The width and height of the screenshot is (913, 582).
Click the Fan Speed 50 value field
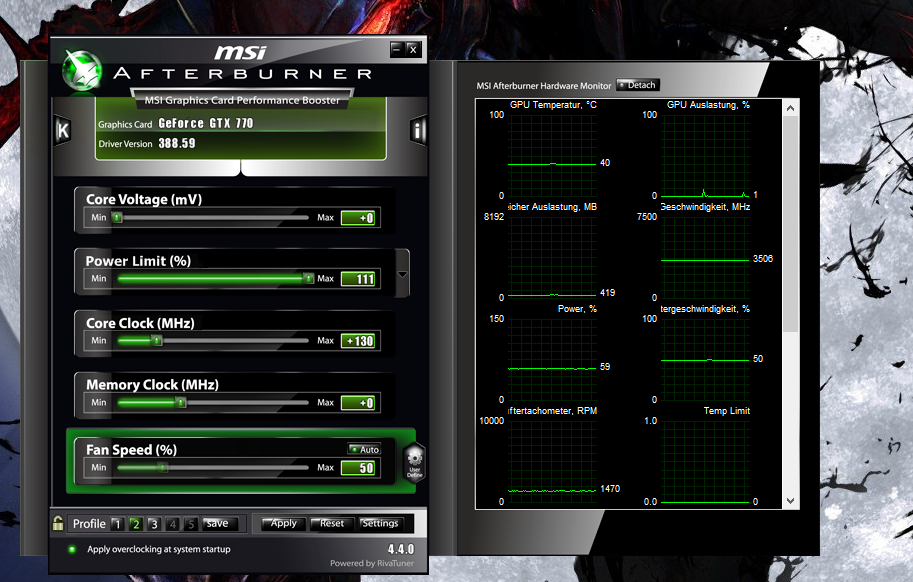tap(358, 467)
